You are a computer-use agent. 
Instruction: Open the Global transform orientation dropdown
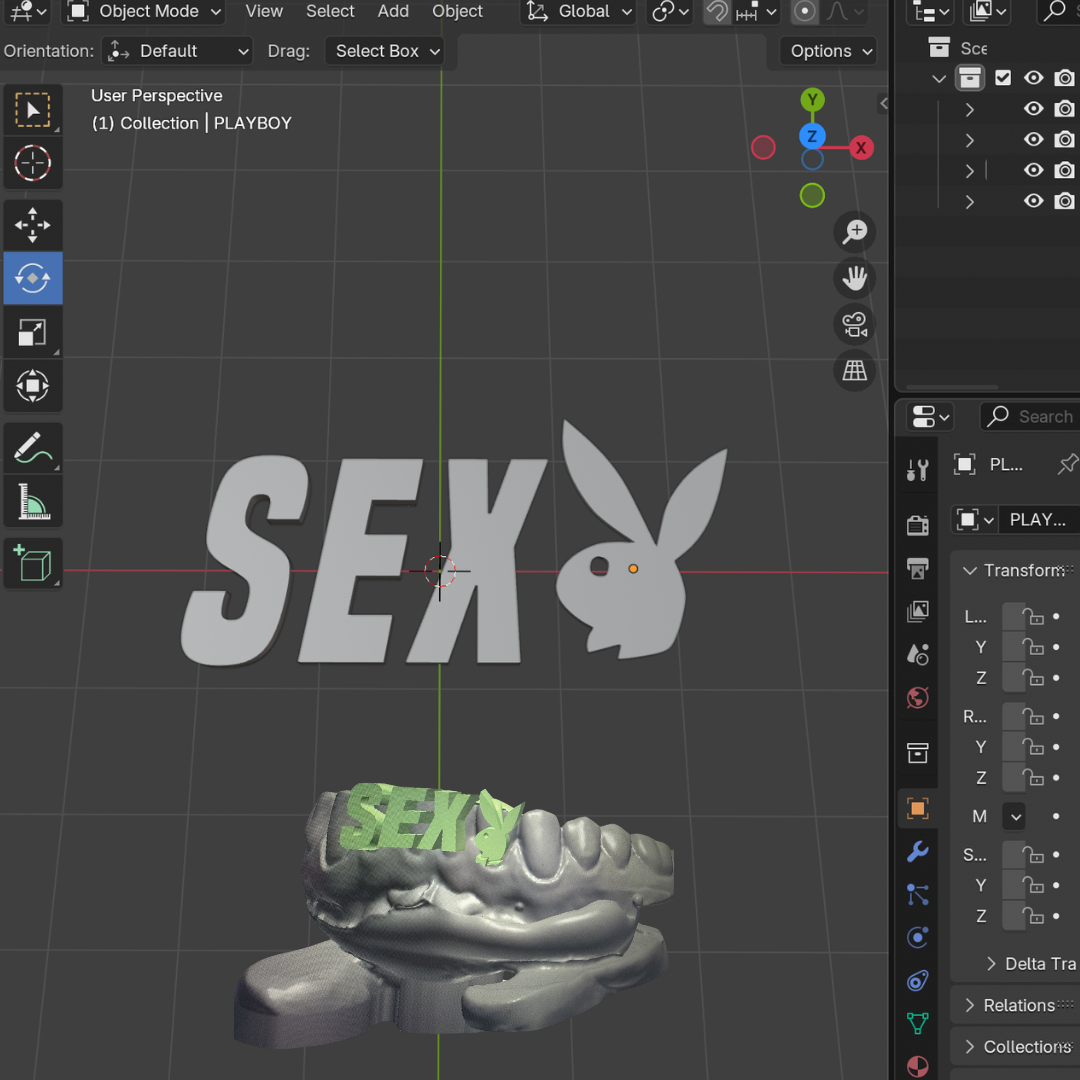coord(577,12)
